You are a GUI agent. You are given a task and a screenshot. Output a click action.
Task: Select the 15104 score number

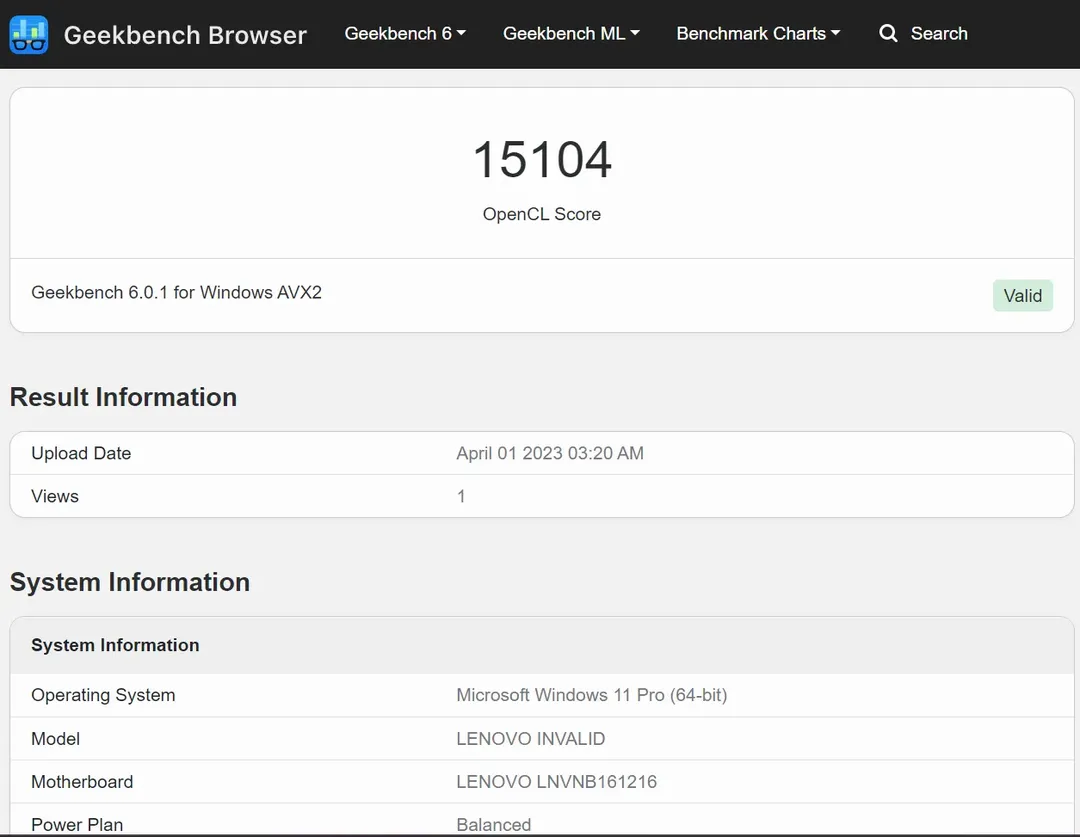tap(542, 160)
